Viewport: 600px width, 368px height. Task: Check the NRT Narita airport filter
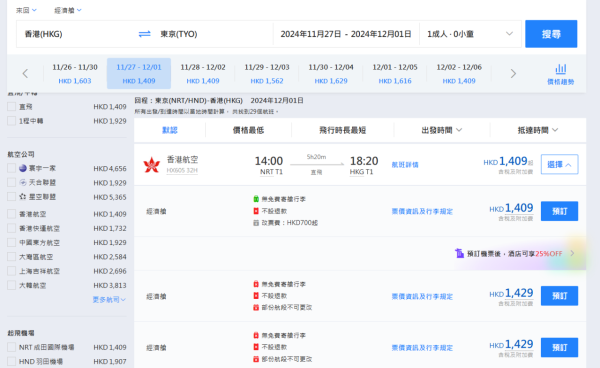(11, 347)
